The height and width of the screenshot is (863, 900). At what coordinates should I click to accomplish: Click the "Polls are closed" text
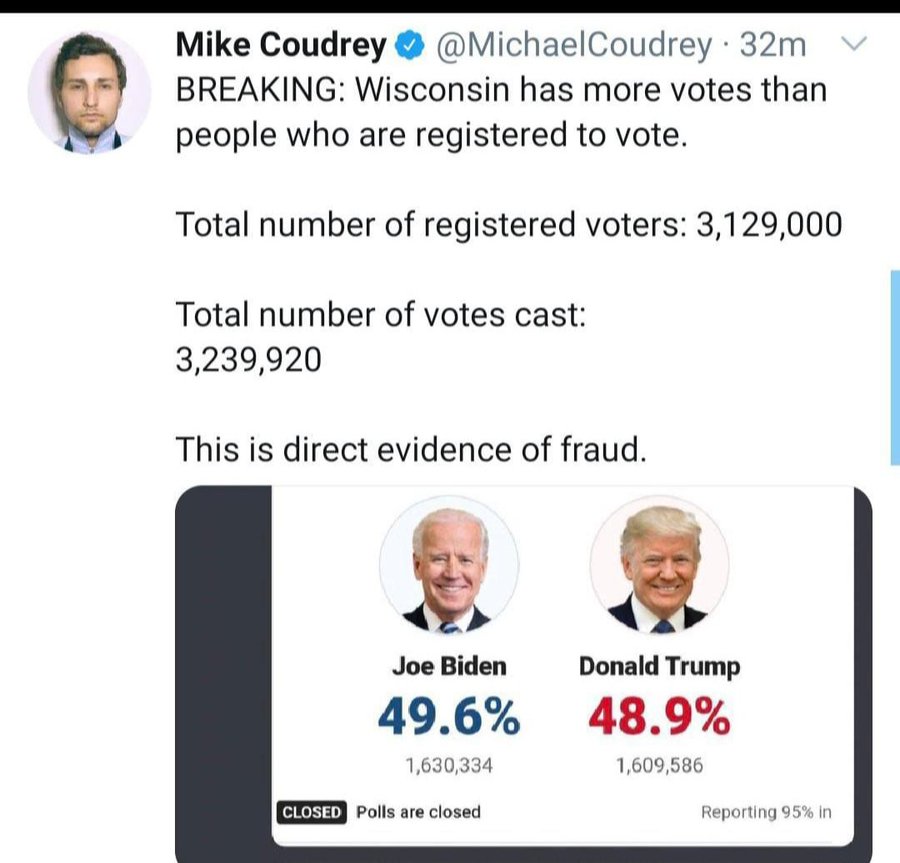[418, 812]
